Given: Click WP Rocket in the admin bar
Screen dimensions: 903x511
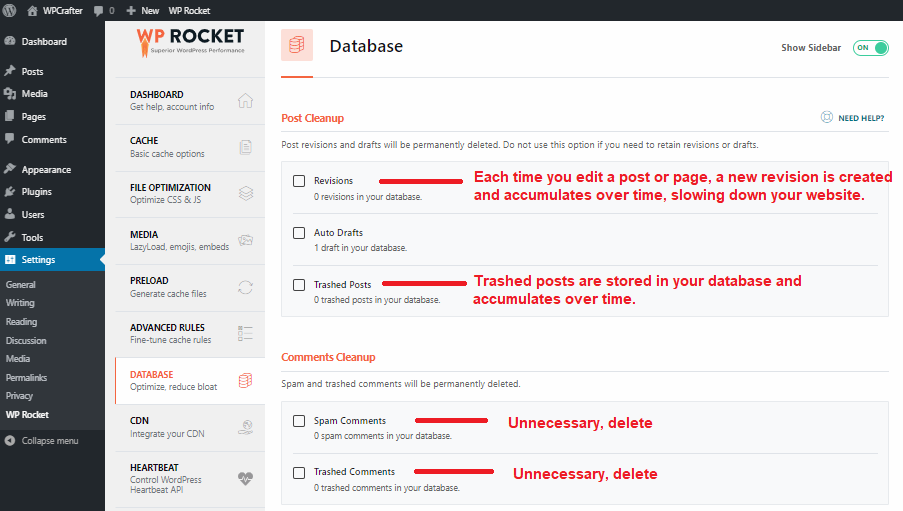Looking at the screenshot, I should point(189,10).
